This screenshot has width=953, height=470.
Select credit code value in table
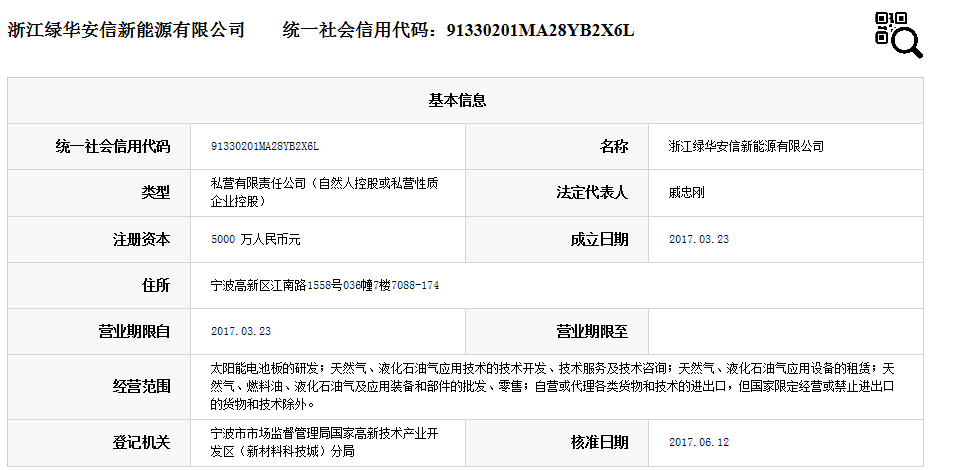tap(265, 147)
